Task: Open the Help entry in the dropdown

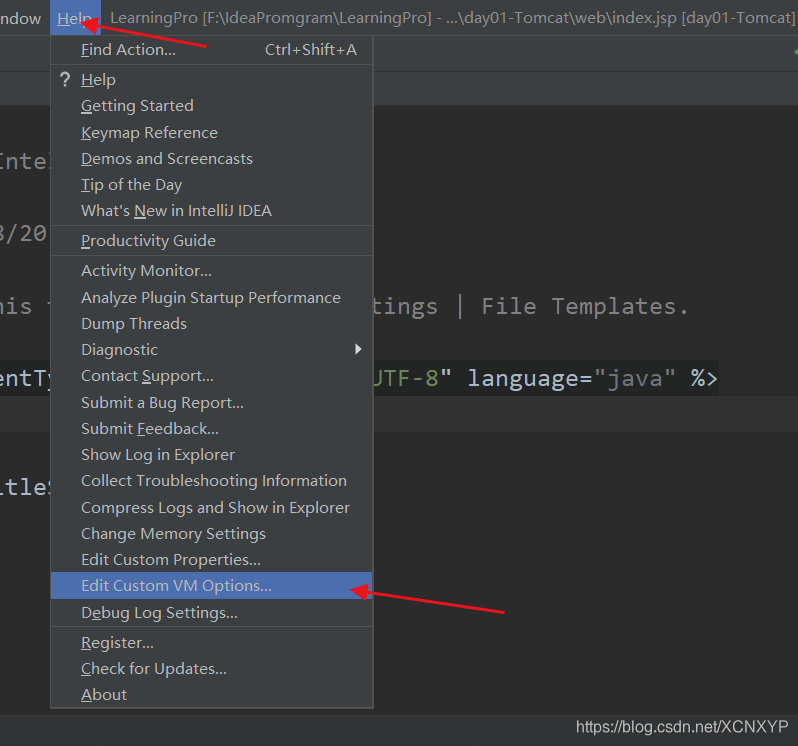Action: coord(211,80)
